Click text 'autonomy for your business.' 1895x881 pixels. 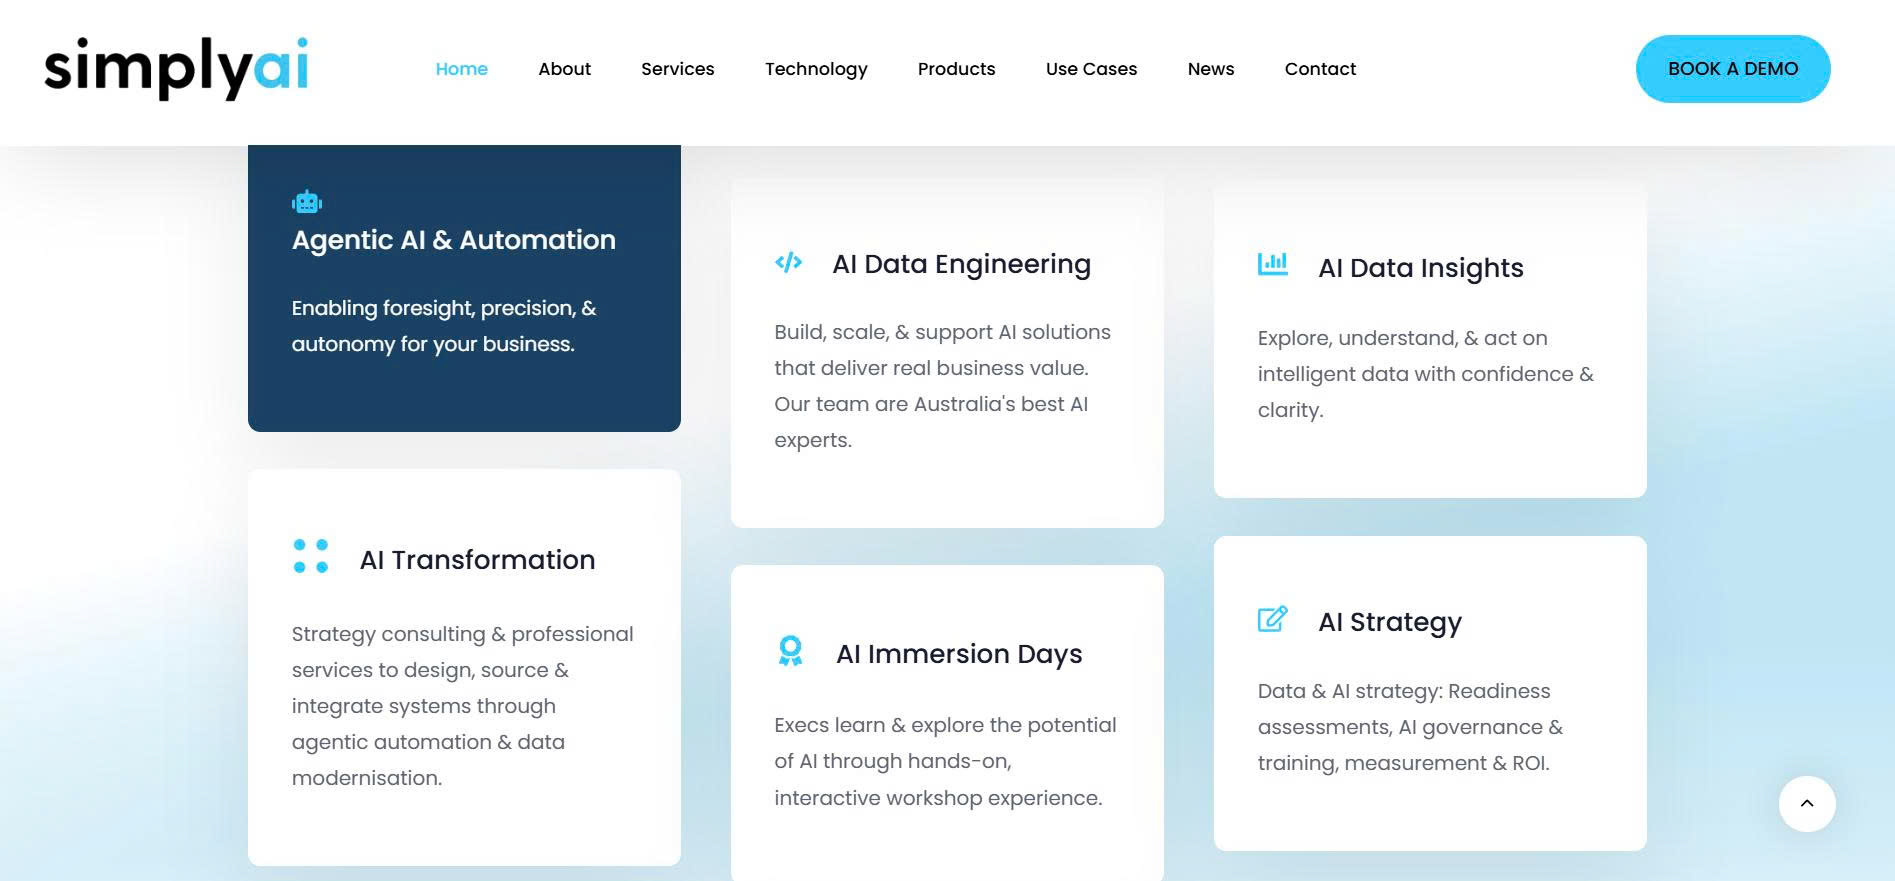433,344
